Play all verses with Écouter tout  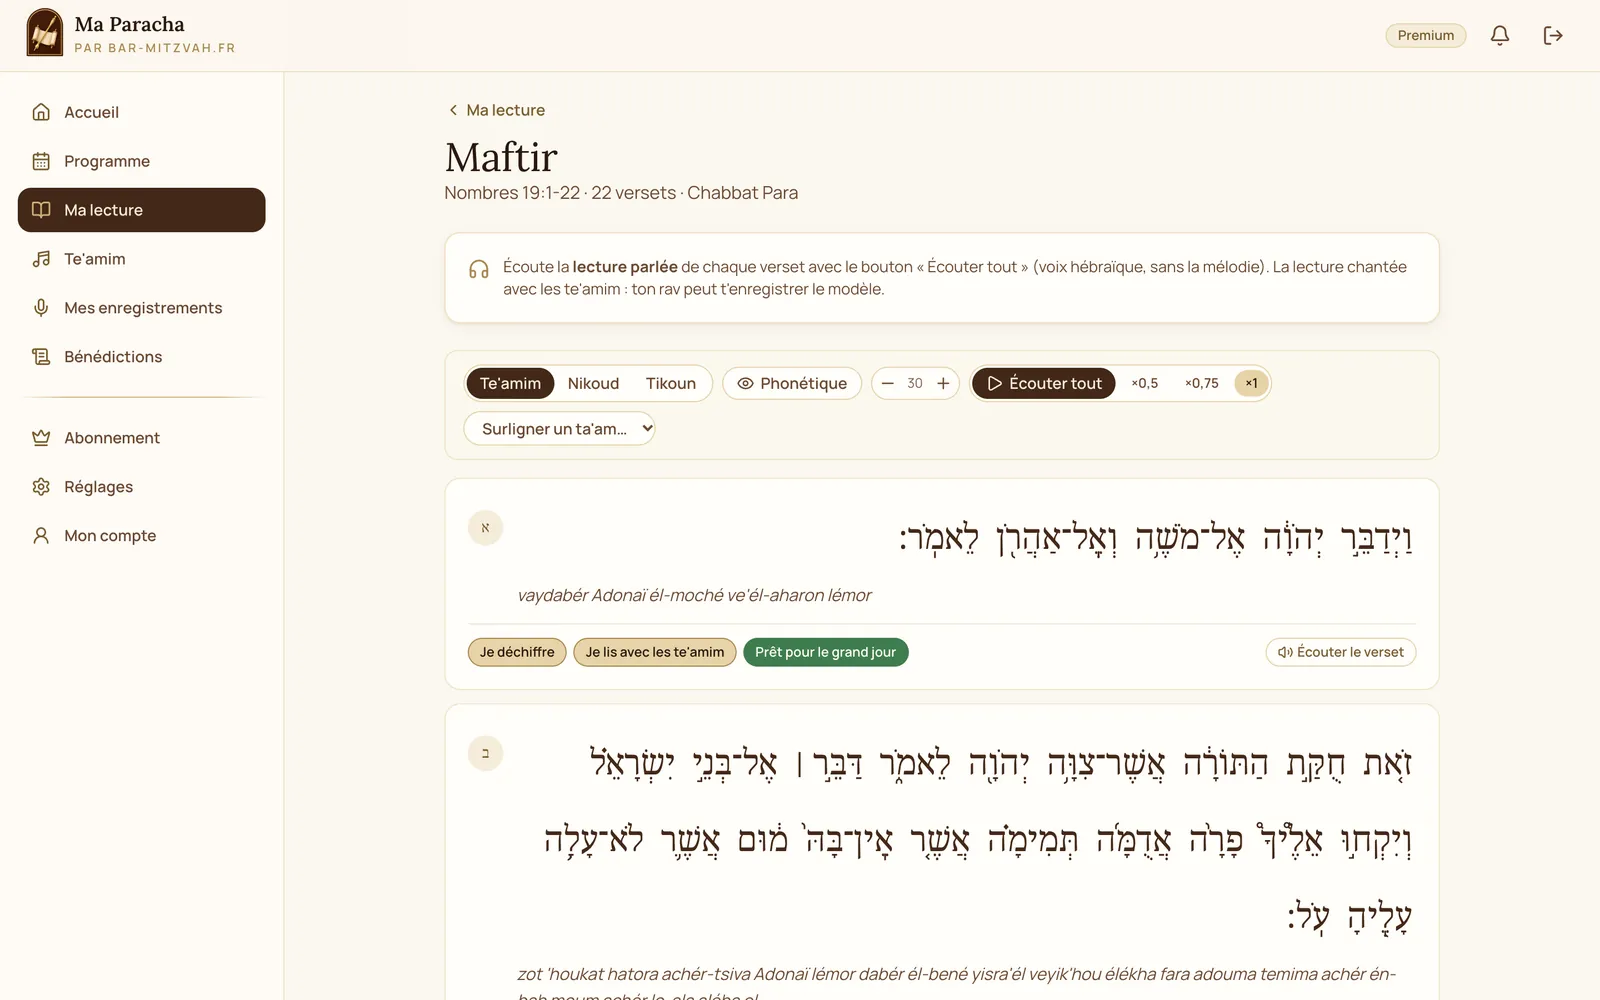point(1043,383)
